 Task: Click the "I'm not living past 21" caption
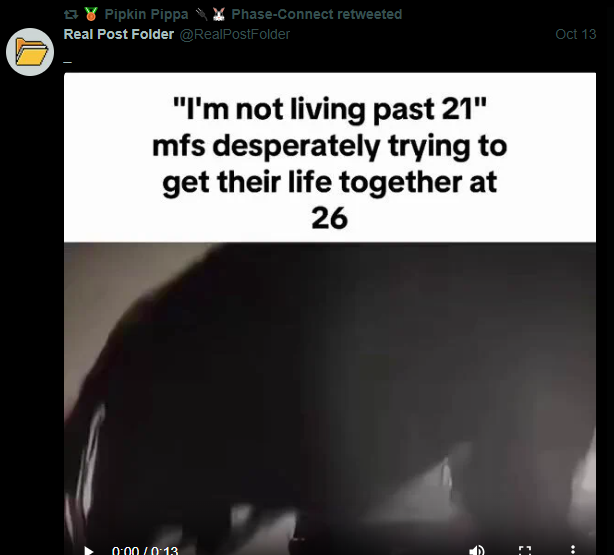(x=330, y=109)
